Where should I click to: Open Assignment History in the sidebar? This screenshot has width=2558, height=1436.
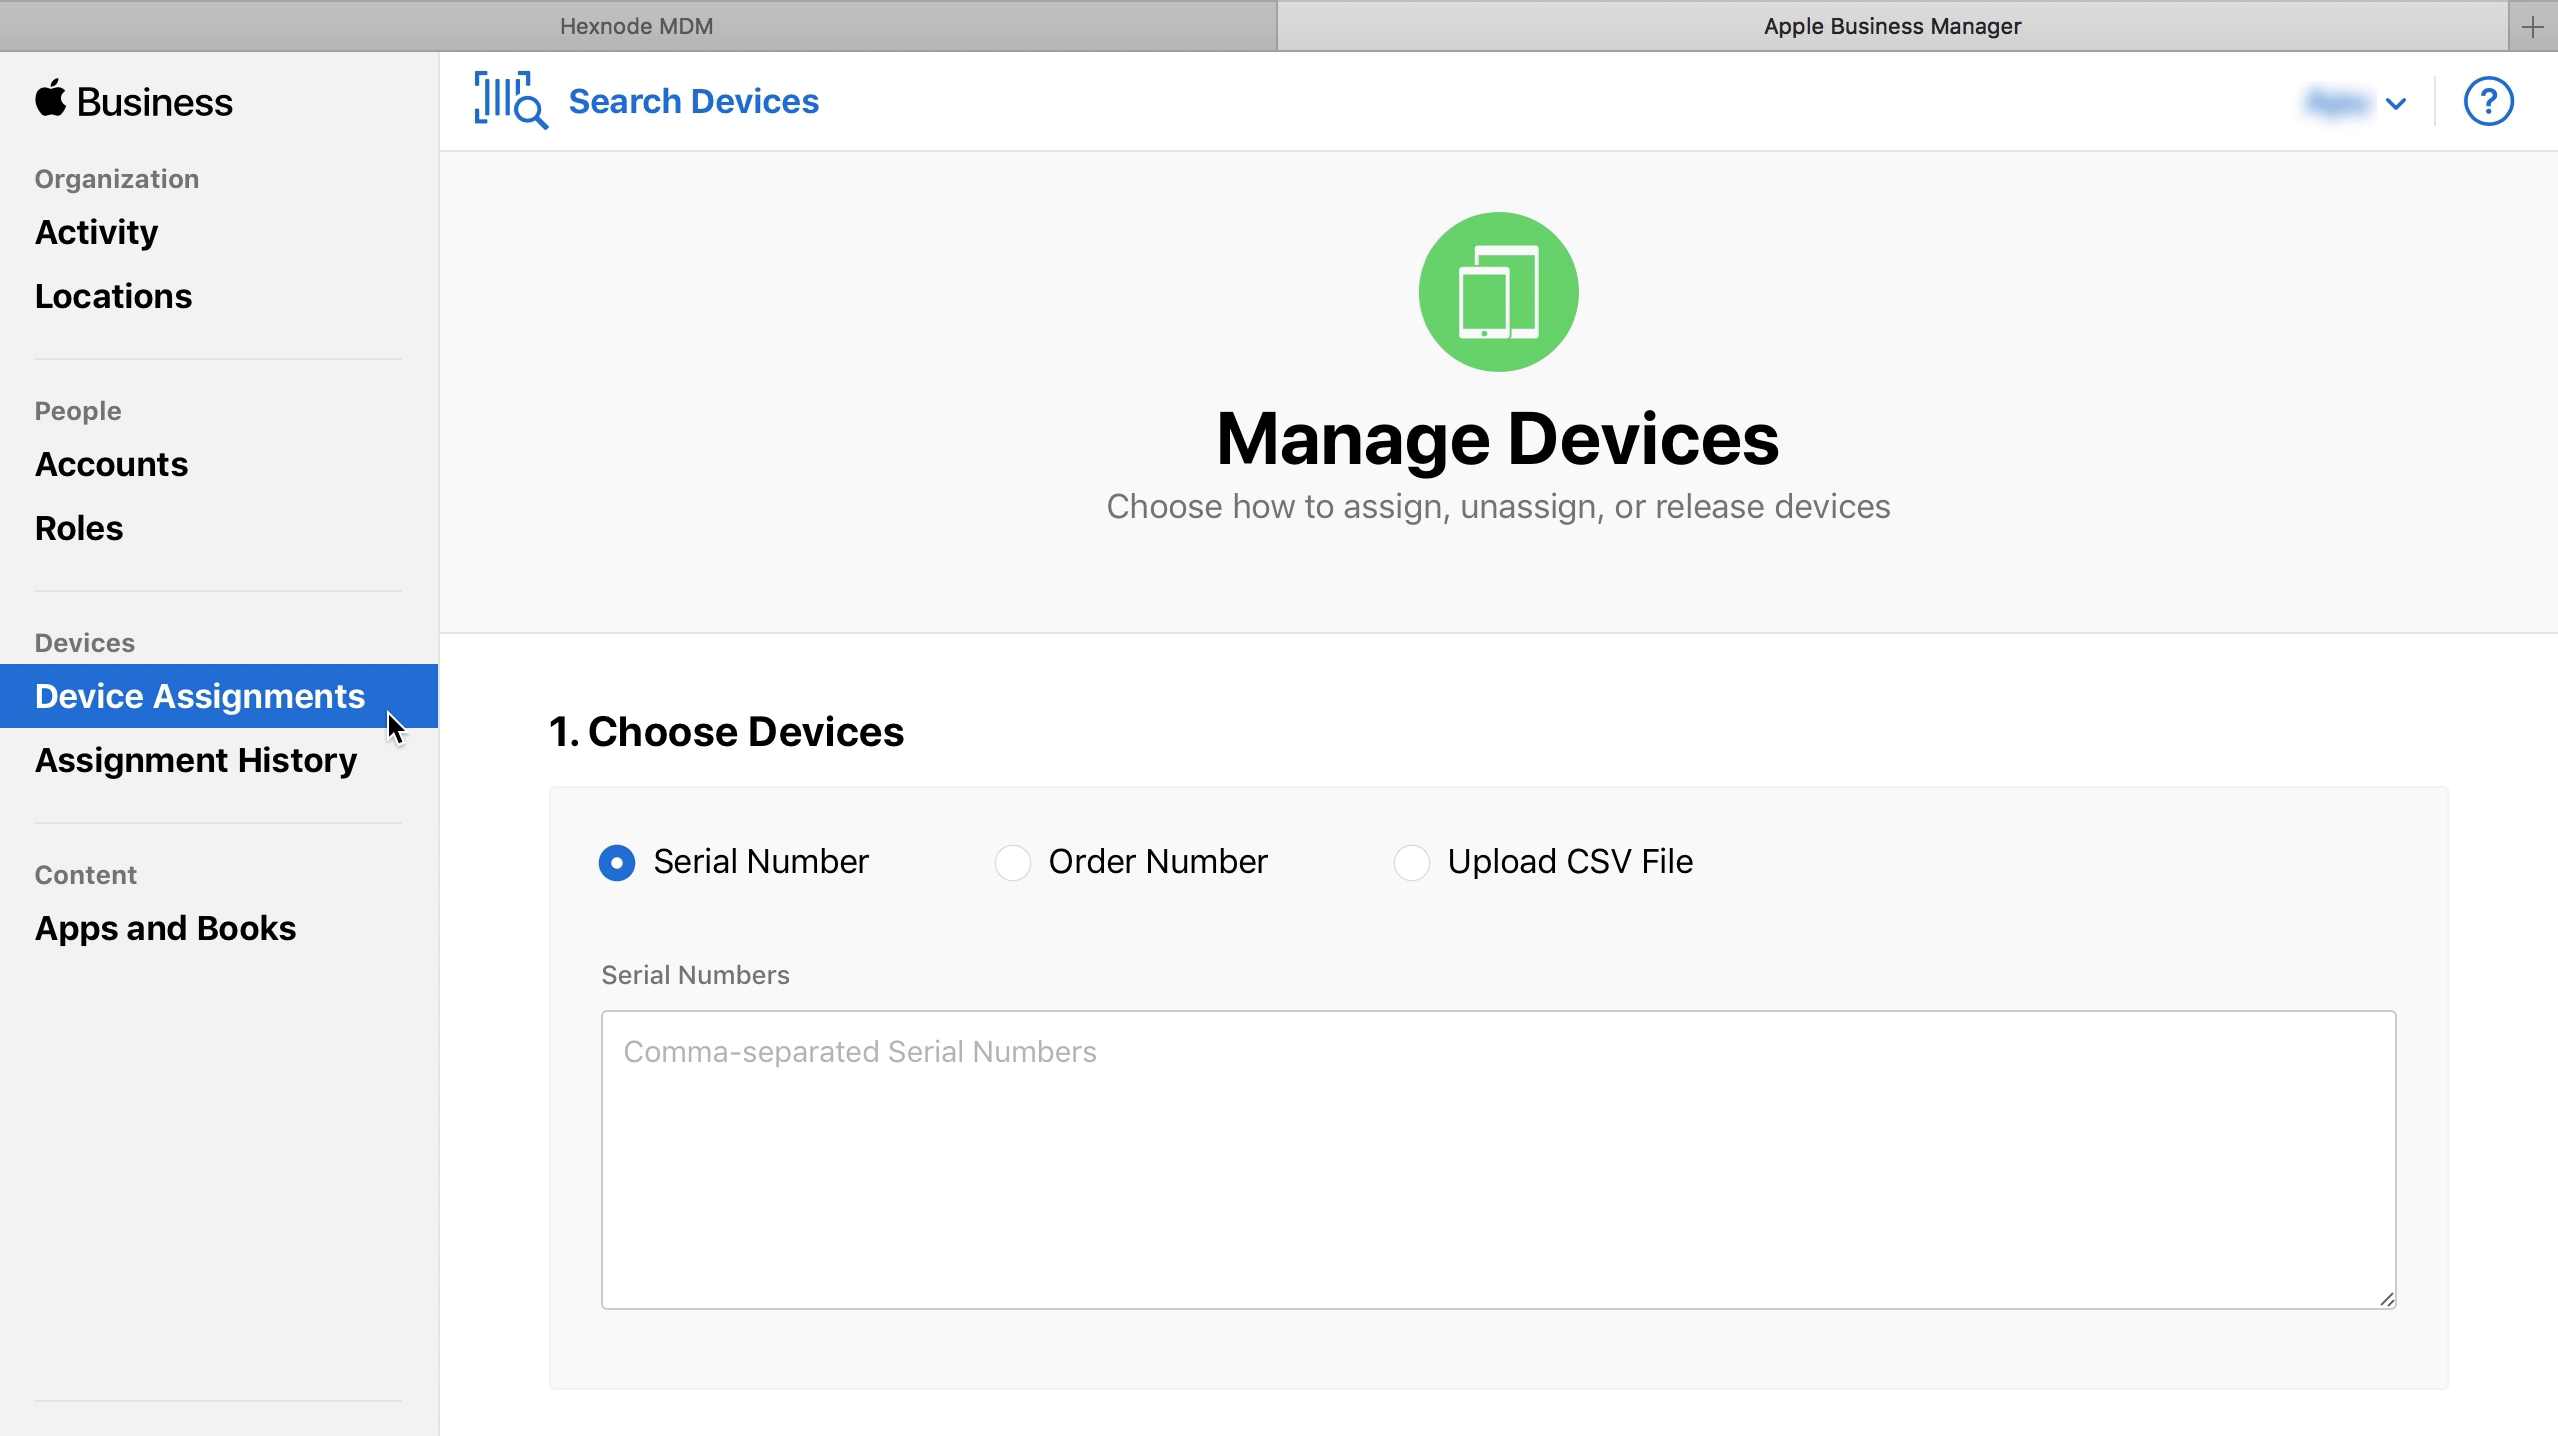pos(196,760)
